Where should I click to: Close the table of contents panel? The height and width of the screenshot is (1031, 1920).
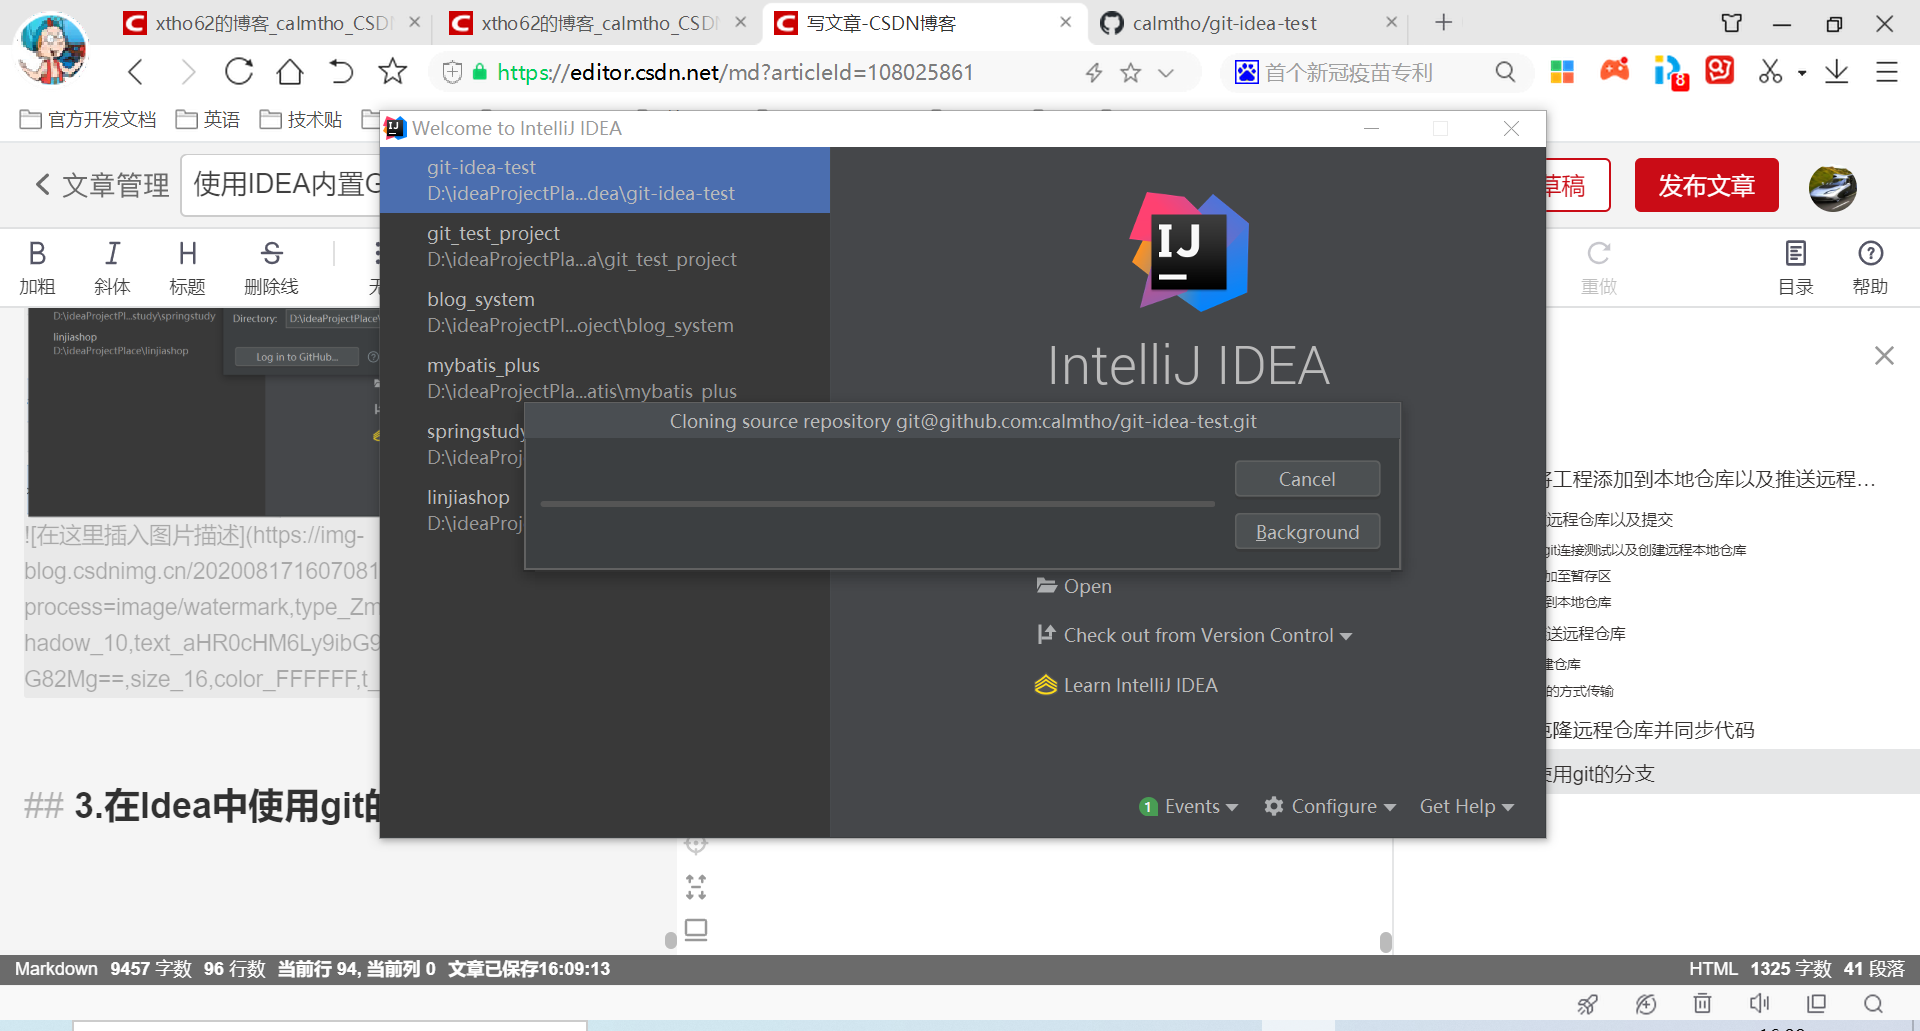click(x=1884, y=355)
